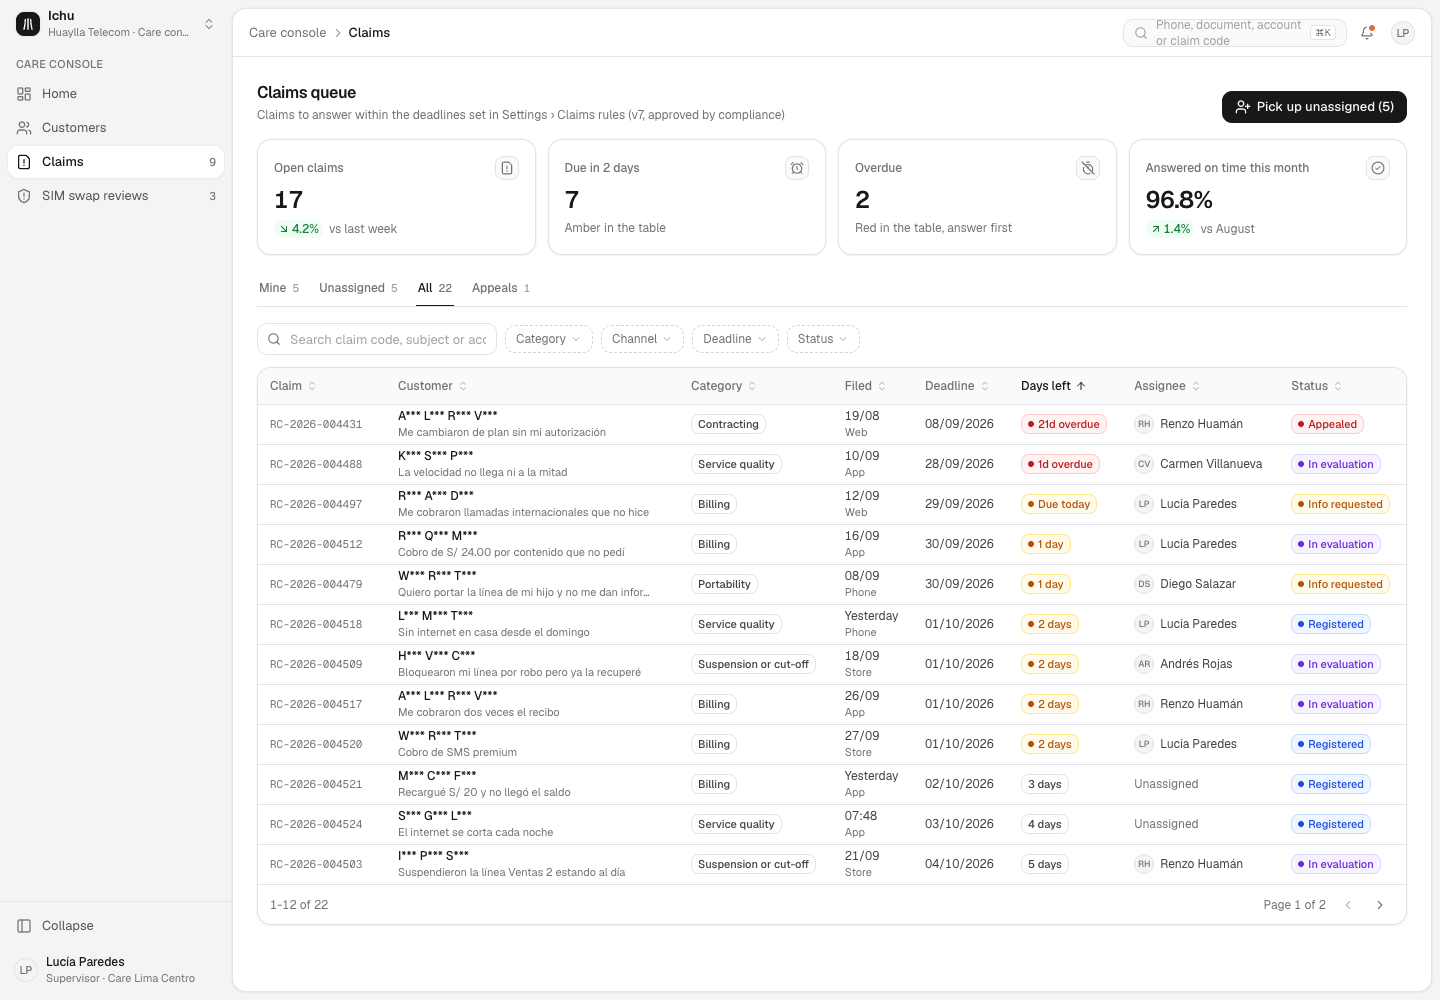Expand the Ichu workspace switcher chevron
The image size is (1440, 1000).
pos(209,24)
